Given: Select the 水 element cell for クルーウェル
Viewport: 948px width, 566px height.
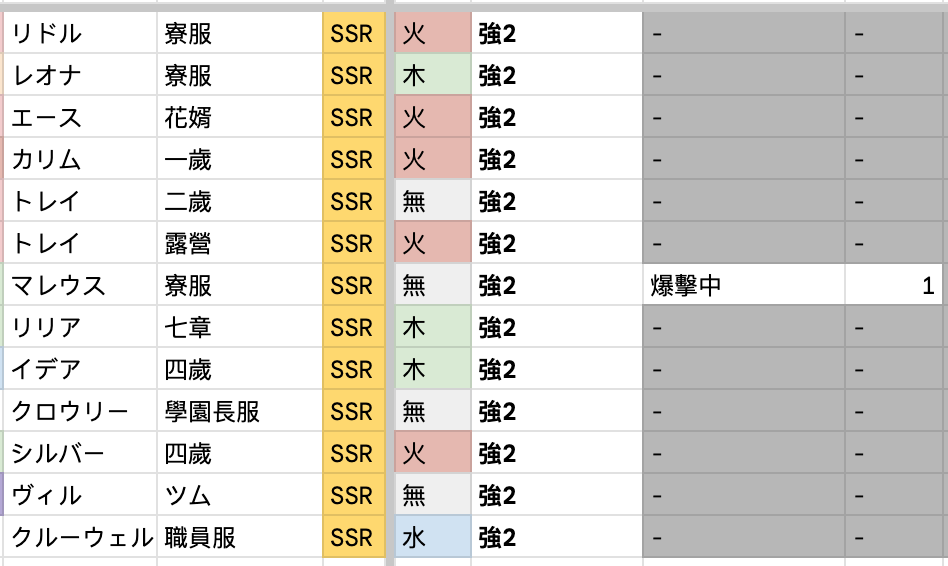Looking at the screenshot, I should pyautogui.click(x=433, y=537).
